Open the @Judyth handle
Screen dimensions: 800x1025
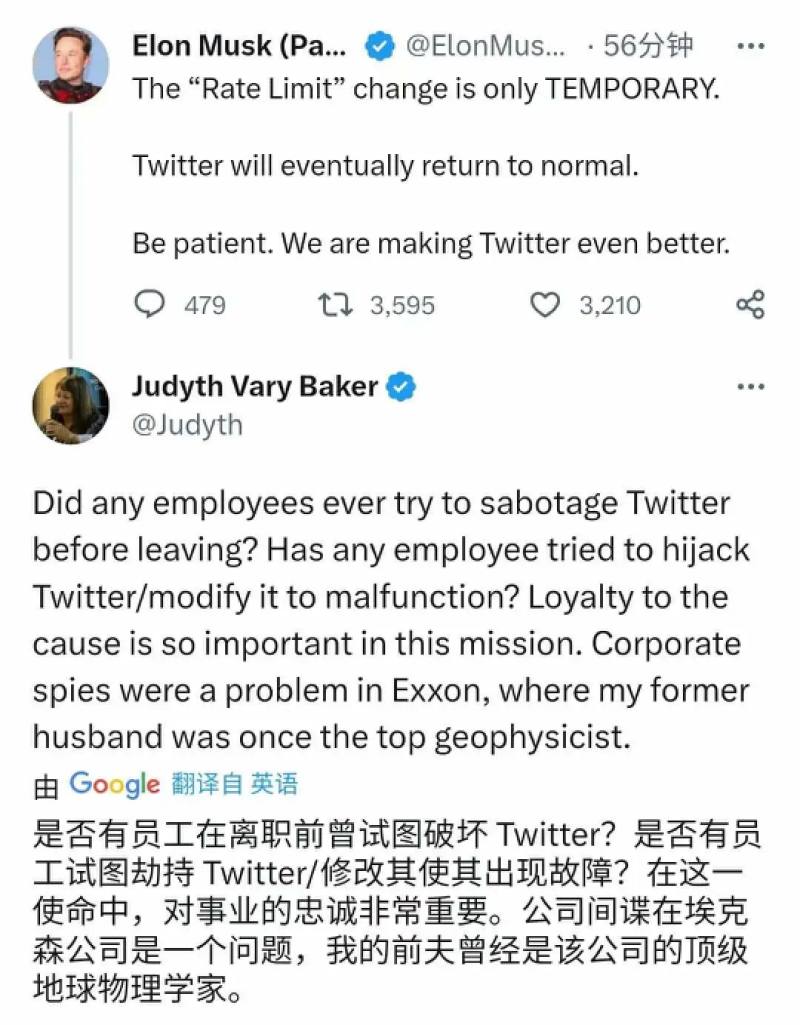187,426
